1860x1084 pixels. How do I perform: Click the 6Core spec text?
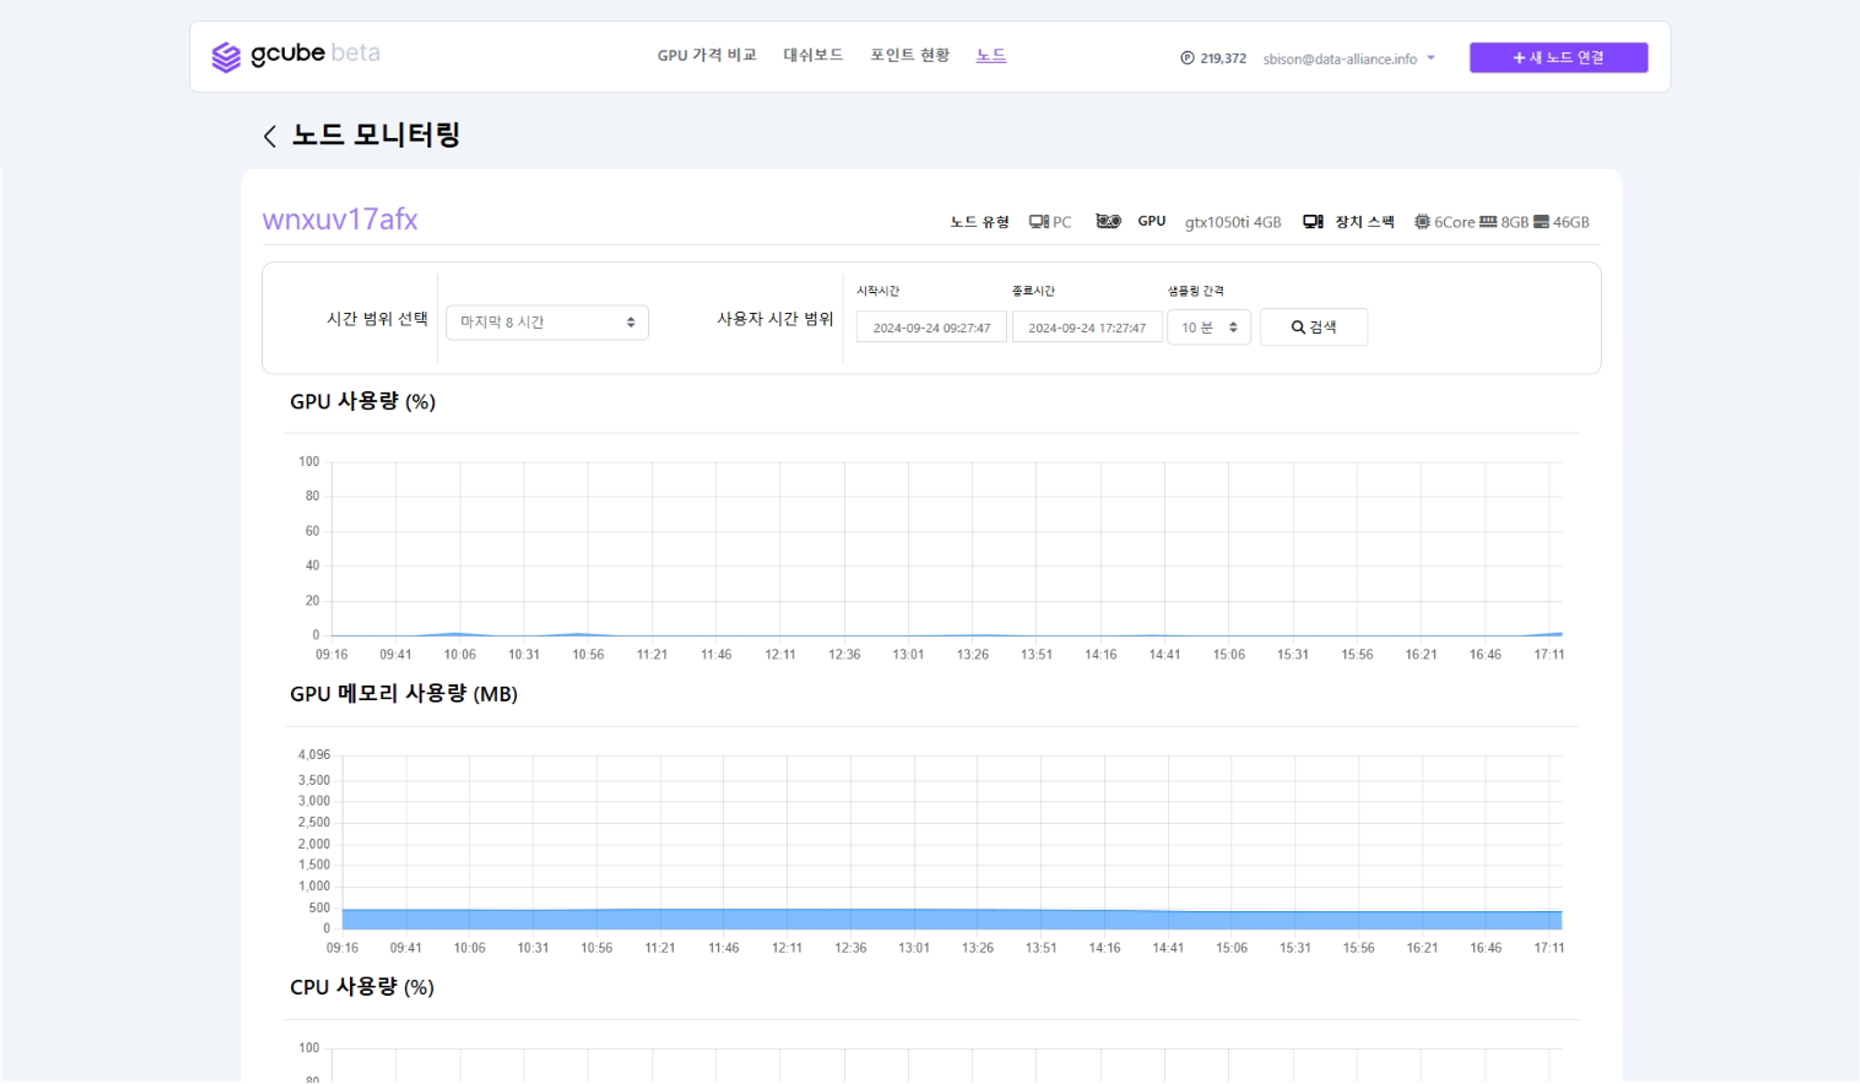pos(1454,222)
